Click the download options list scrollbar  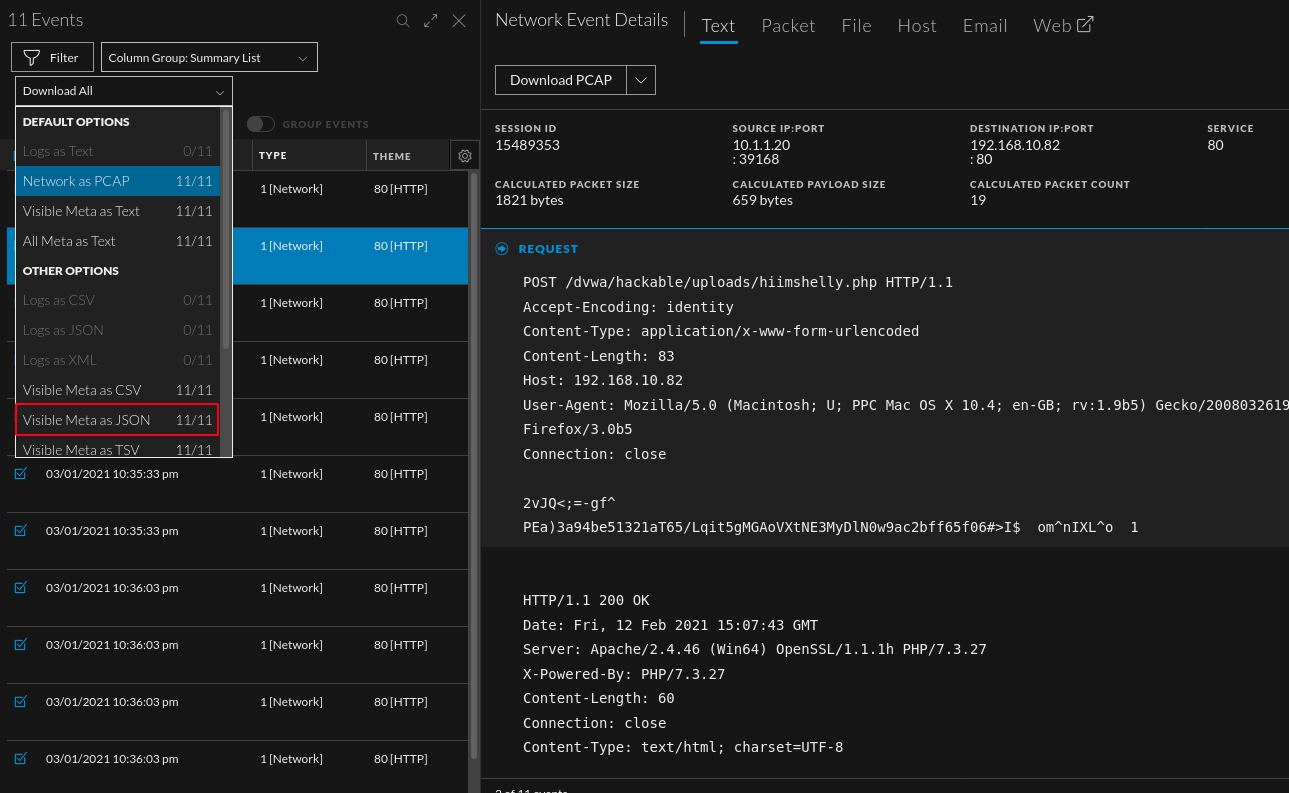pos(226,230)
